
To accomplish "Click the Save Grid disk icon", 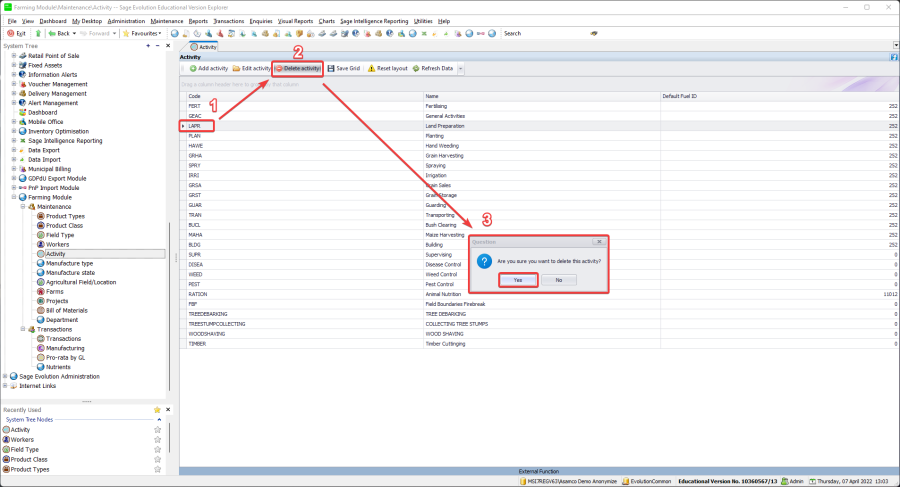I will 331,68.
